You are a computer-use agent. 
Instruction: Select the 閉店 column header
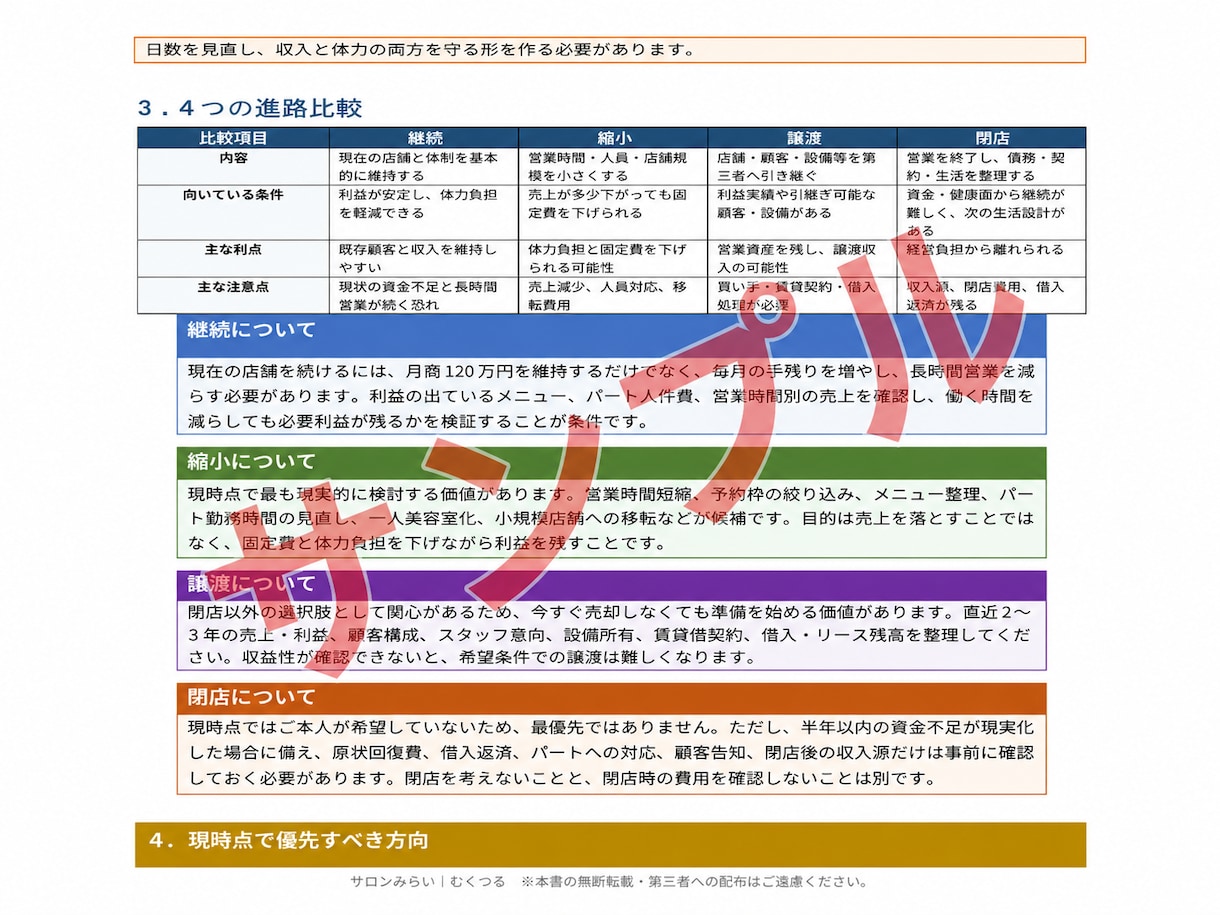point(991,138)
